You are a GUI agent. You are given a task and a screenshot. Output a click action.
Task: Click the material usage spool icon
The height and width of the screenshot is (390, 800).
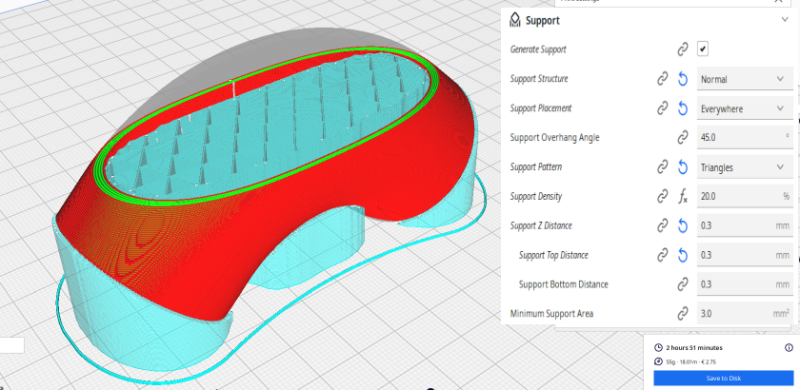[658, 361]
